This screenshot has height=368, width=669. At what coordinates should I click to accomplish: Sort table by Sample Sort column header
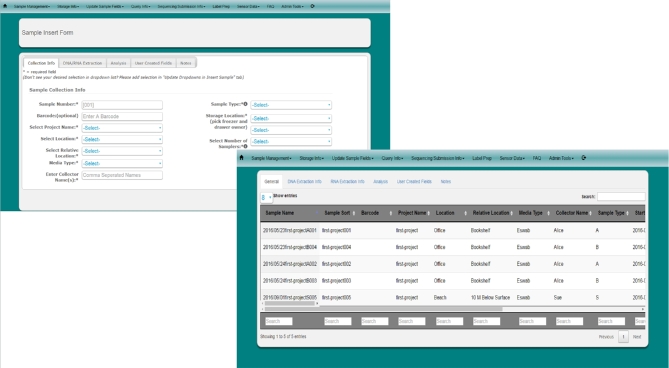coord(337,213)
